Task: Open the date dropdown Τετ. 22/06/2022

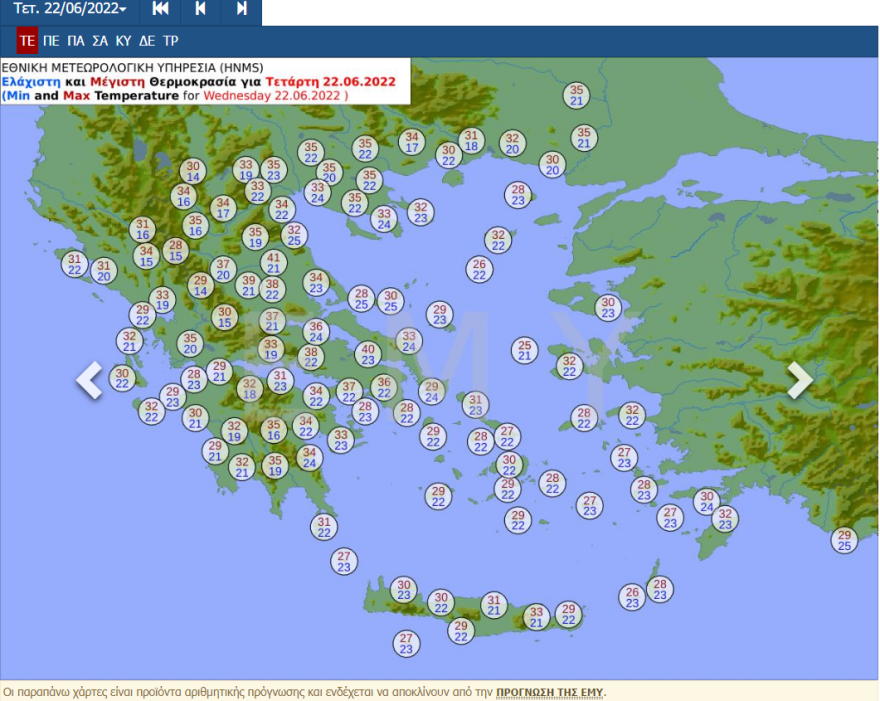Action: tap(70, 9)
